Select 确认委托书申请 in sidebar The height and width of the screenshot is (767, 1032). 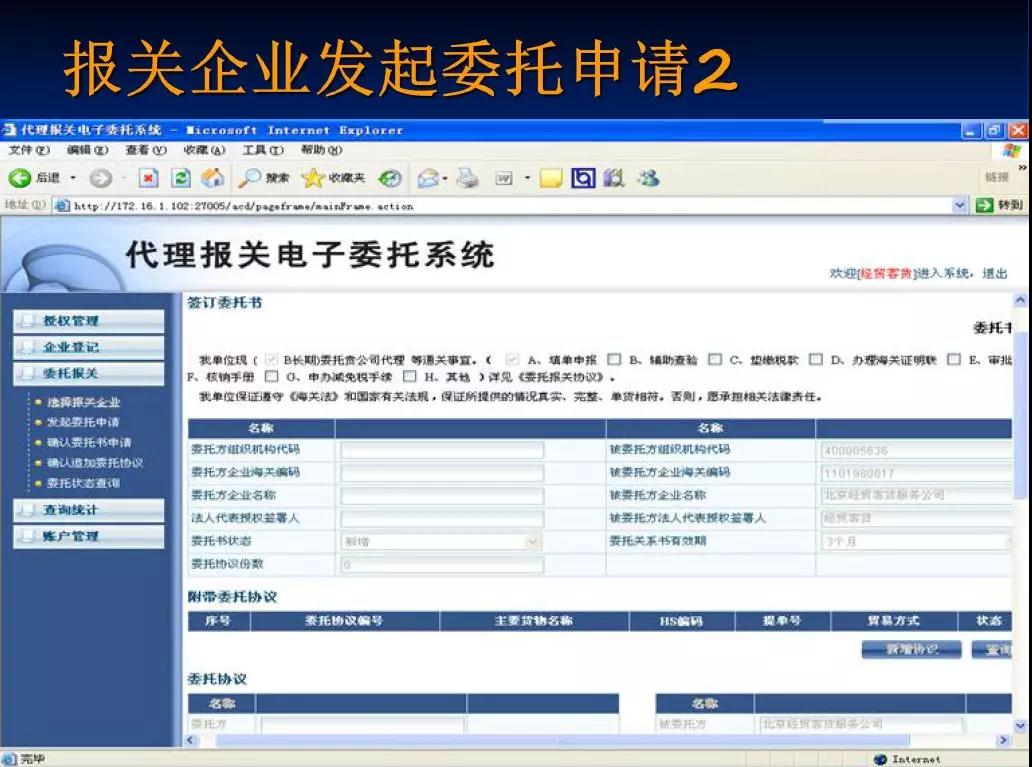(x=89, y=442)
